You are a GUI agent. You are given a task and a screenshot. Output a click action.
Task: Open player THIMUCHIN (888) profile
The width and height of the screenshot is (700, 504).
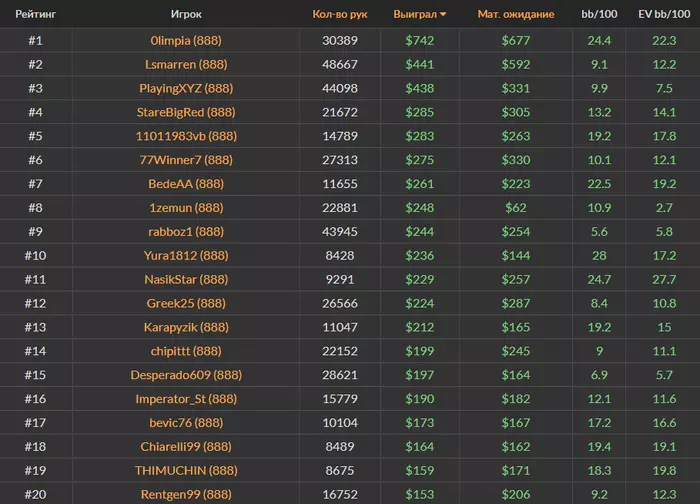point(186,471)
